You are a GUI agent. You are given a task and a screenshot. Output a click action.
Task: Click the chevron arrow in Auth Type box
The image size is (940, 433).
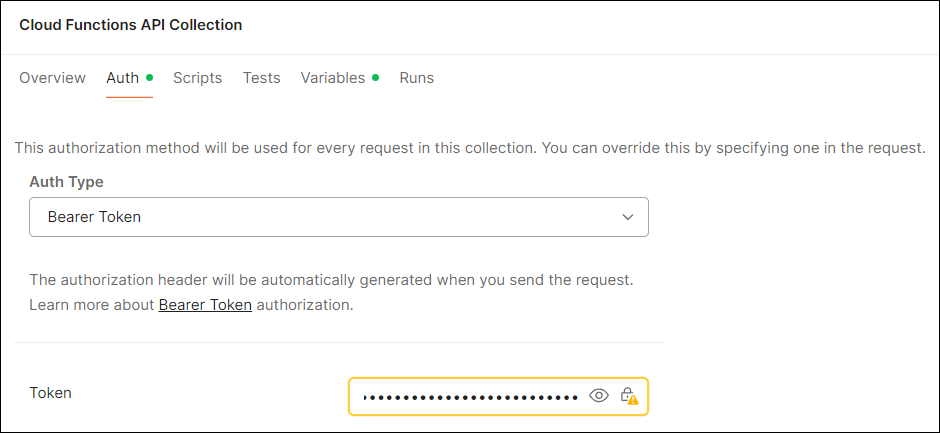pos(627,217)
